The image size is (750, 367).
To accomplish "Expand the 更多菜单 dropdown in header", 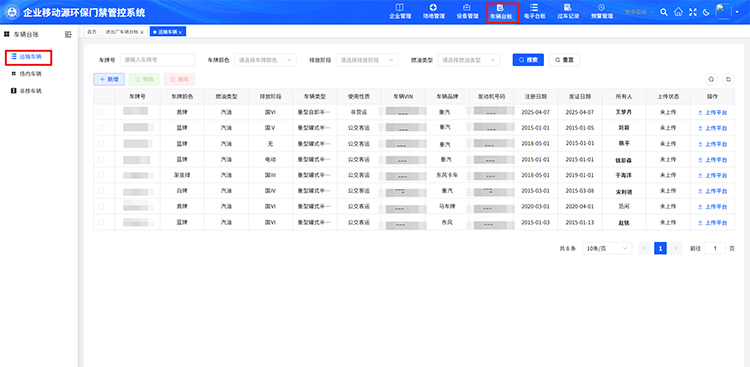I will point(640,12).
